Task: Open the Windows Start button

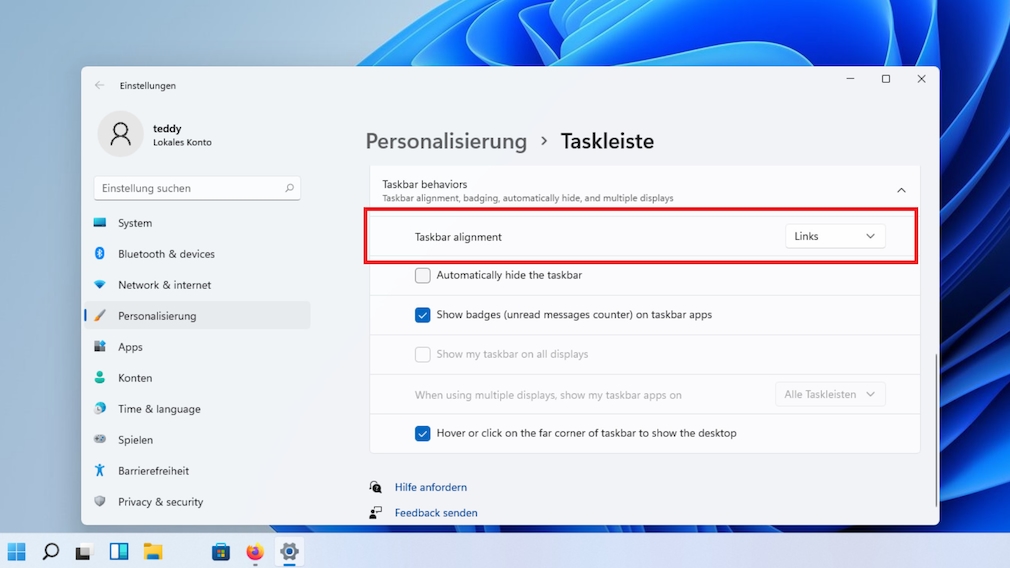Action: click(16, 551)
